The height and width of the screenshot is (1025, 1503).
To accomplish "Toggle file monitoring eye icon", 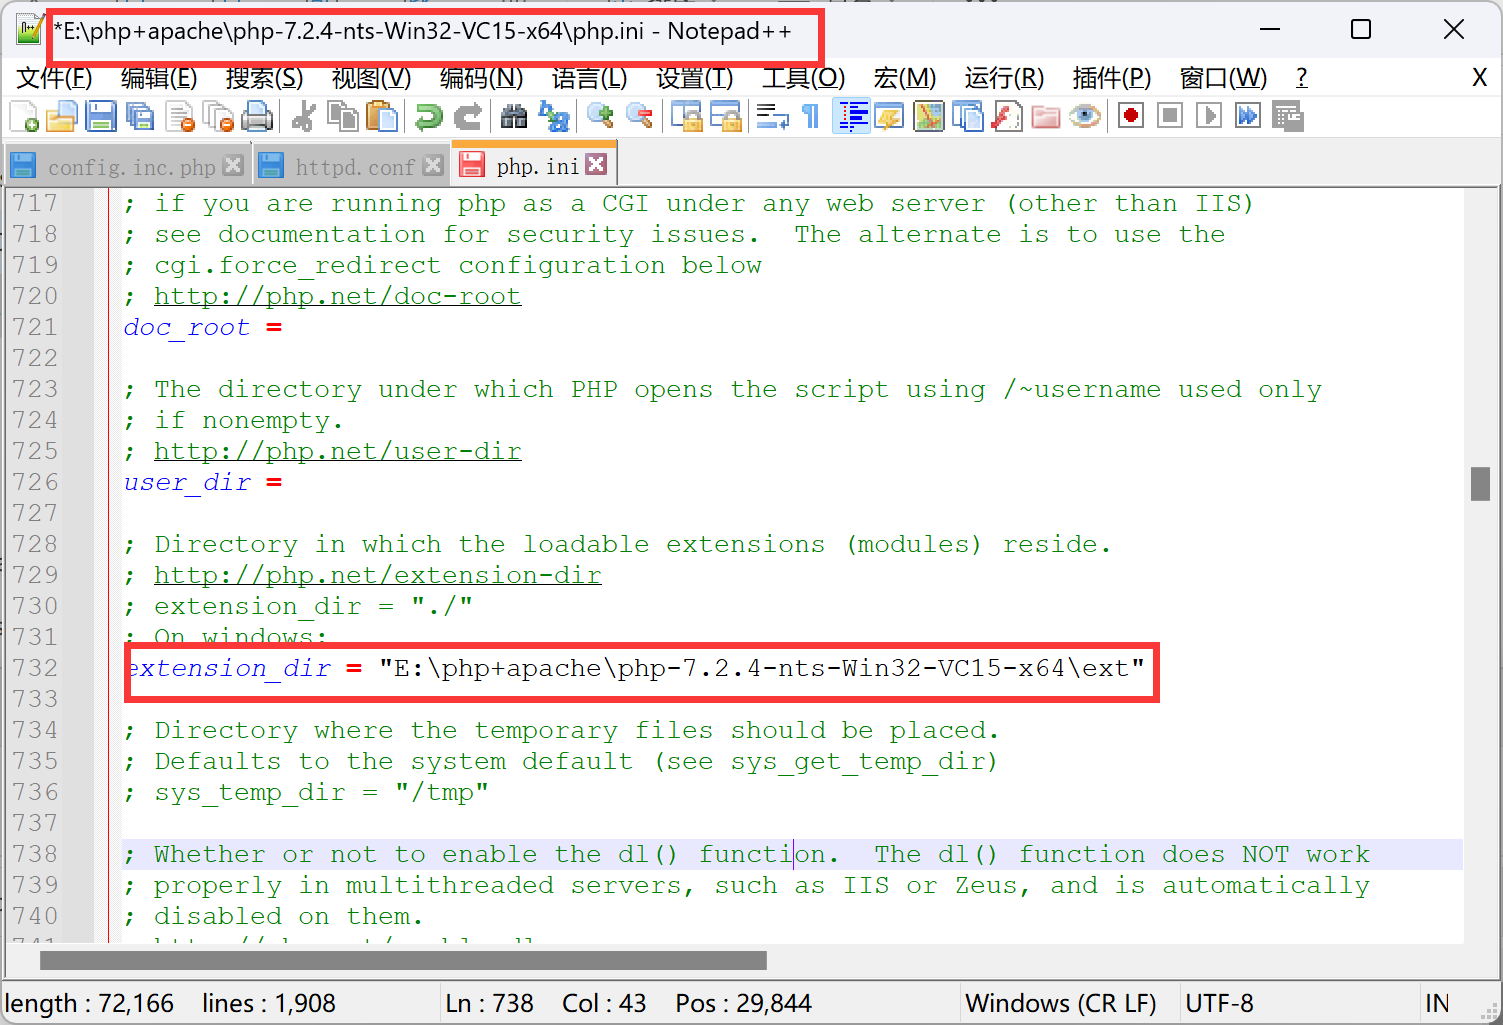I will (x=1085, y=117).
